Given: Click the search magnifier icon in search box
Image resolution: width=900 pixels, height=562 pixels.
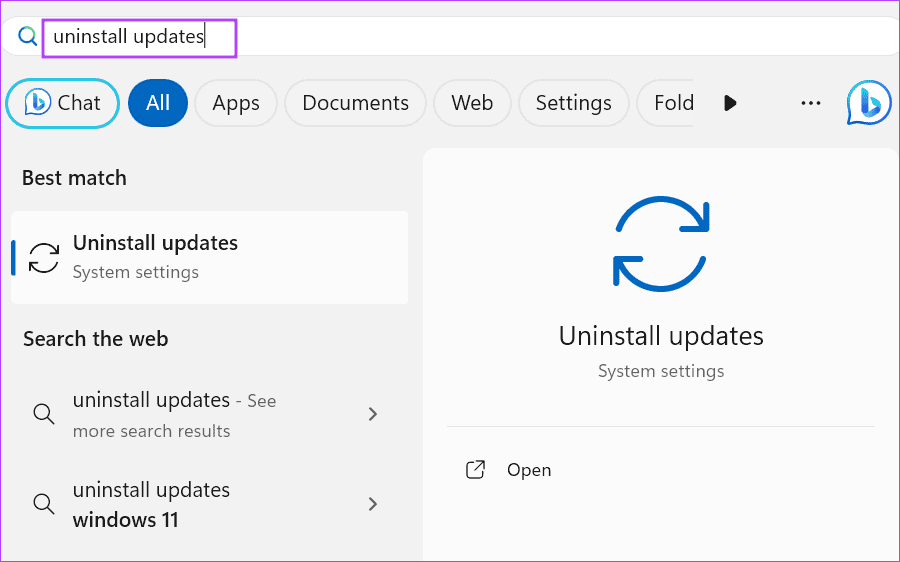Looking at the screenshot, I should [x=27, y=37].
